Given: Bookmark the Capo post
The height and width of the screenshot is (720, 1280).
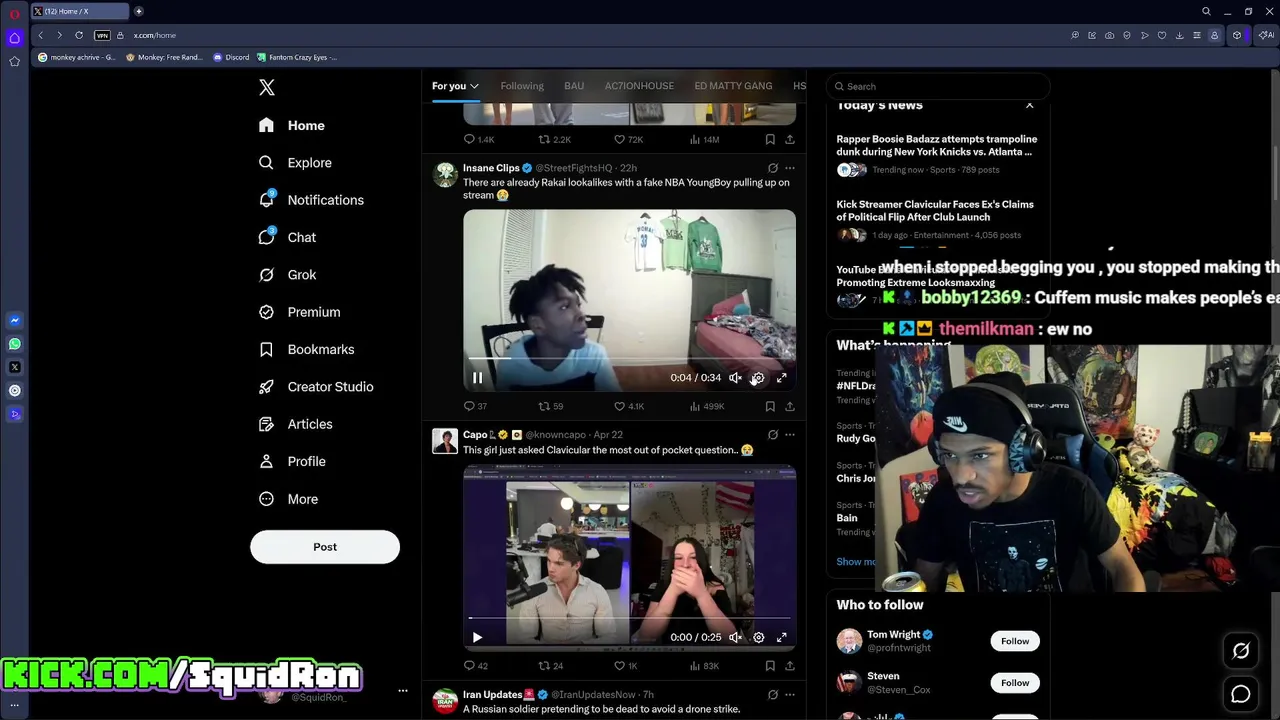Looking at the screenshot, I should click(x=770, y=666).
